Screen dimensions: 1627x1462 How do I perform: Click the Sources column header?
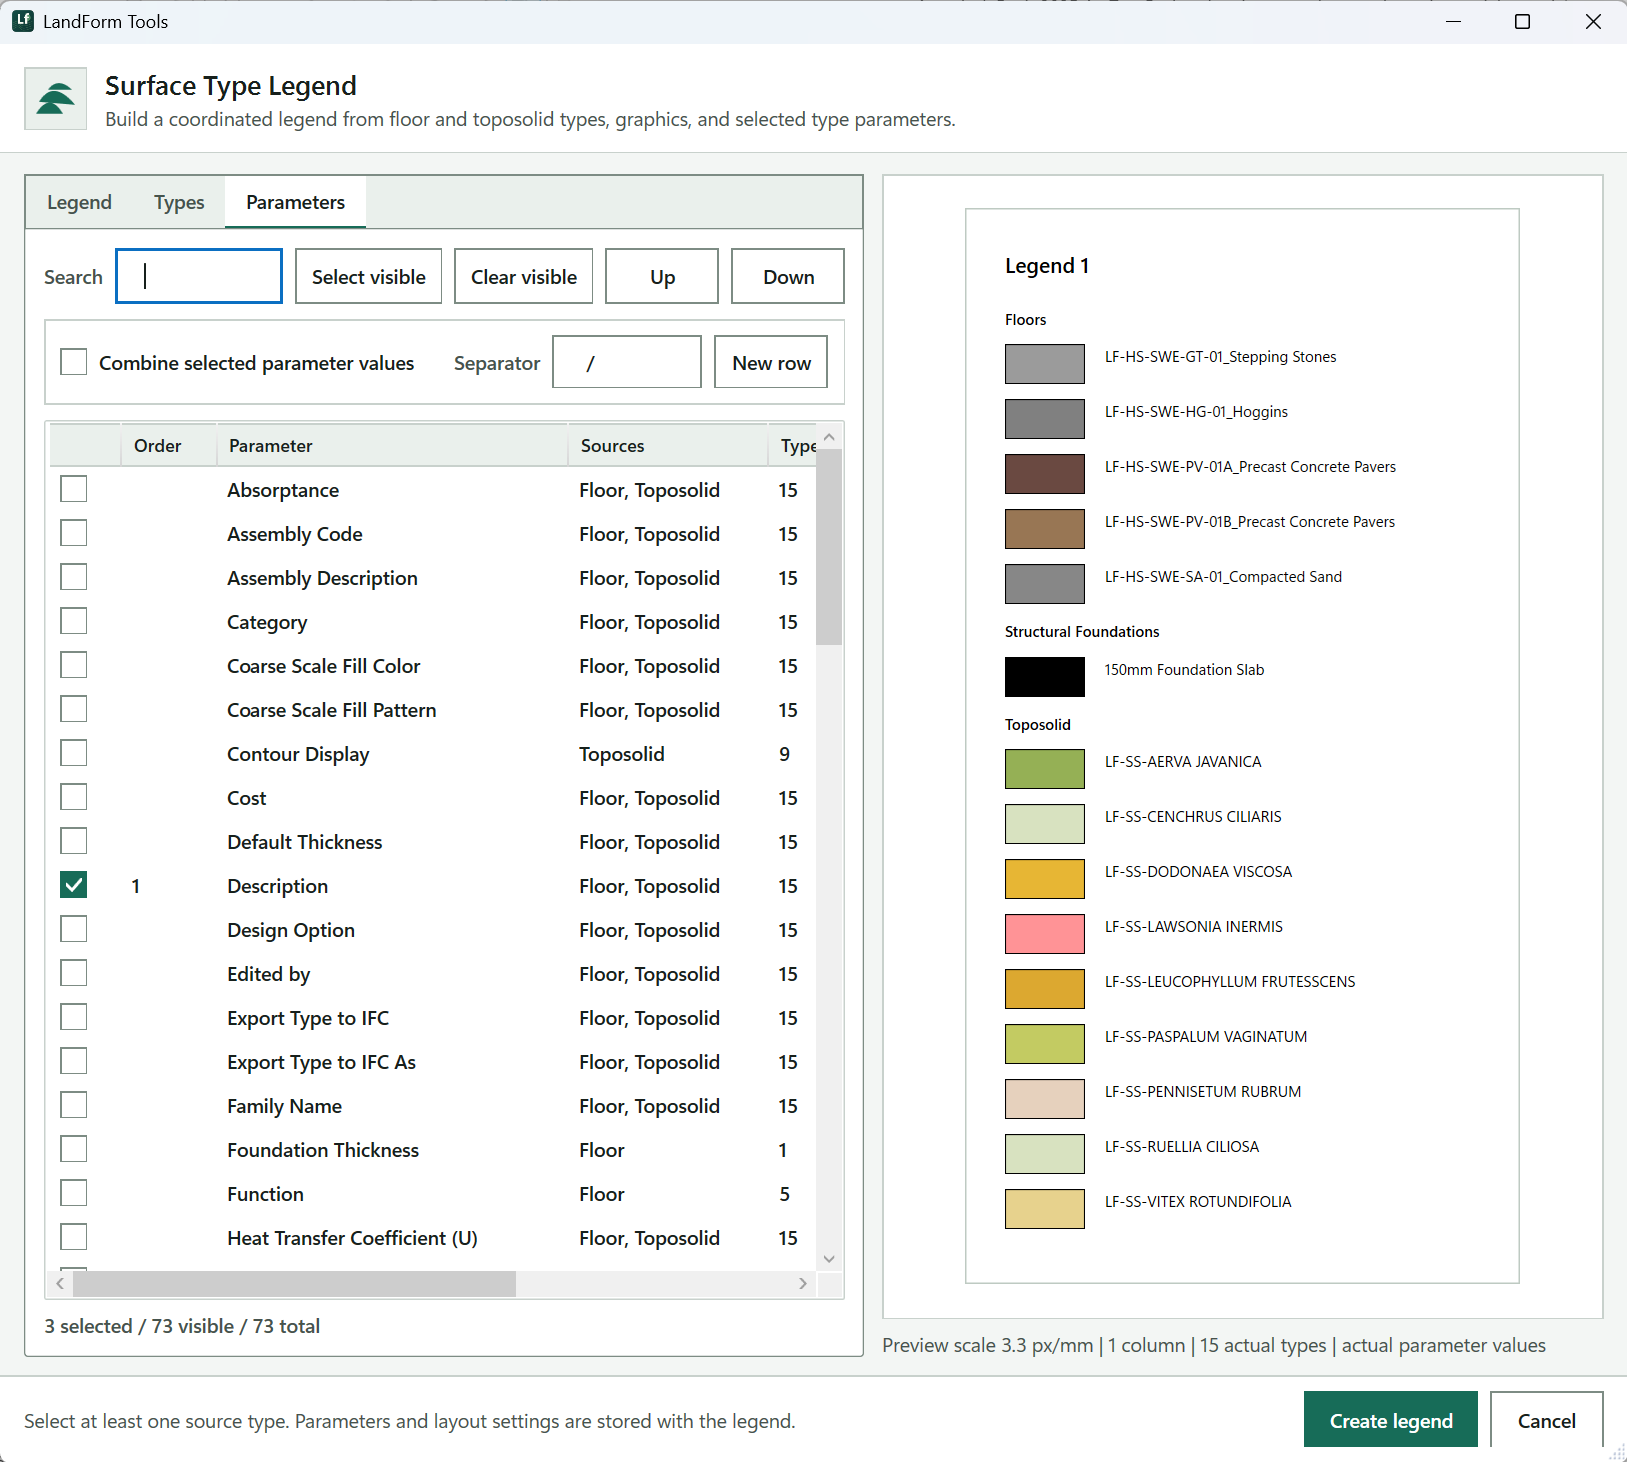(668, 445)
